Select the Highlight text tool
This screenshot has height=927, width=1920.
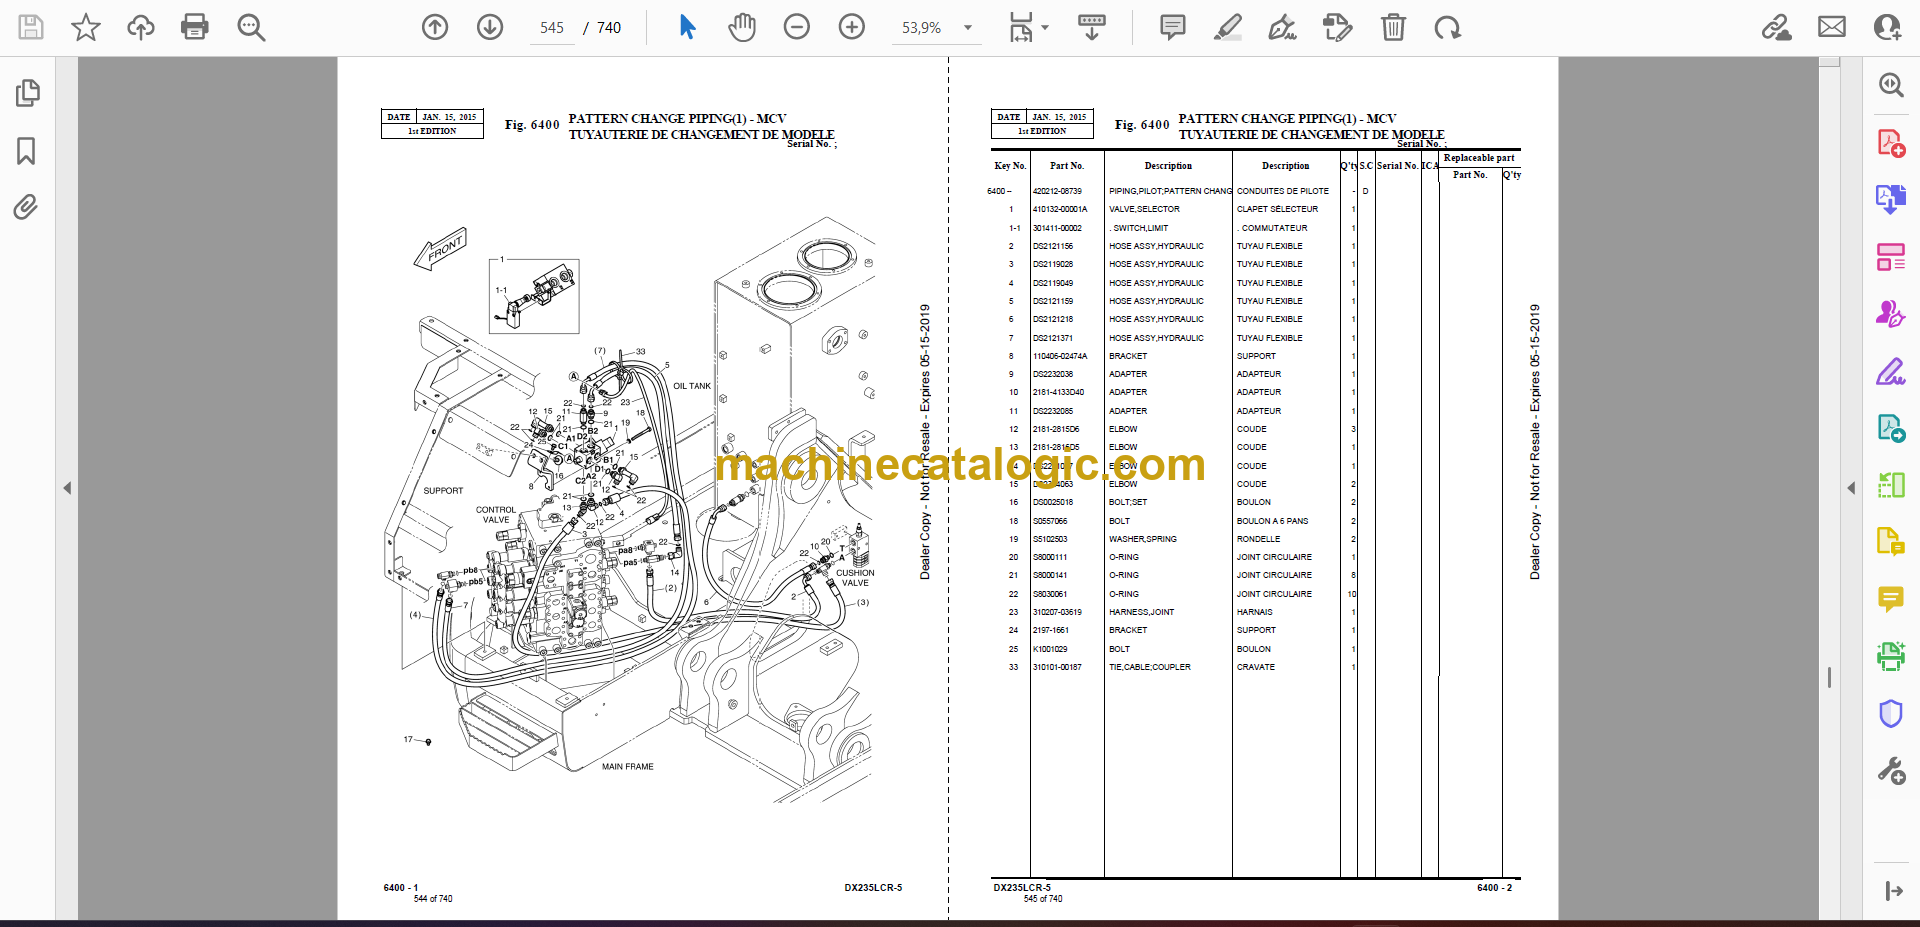pos(1228,27)
